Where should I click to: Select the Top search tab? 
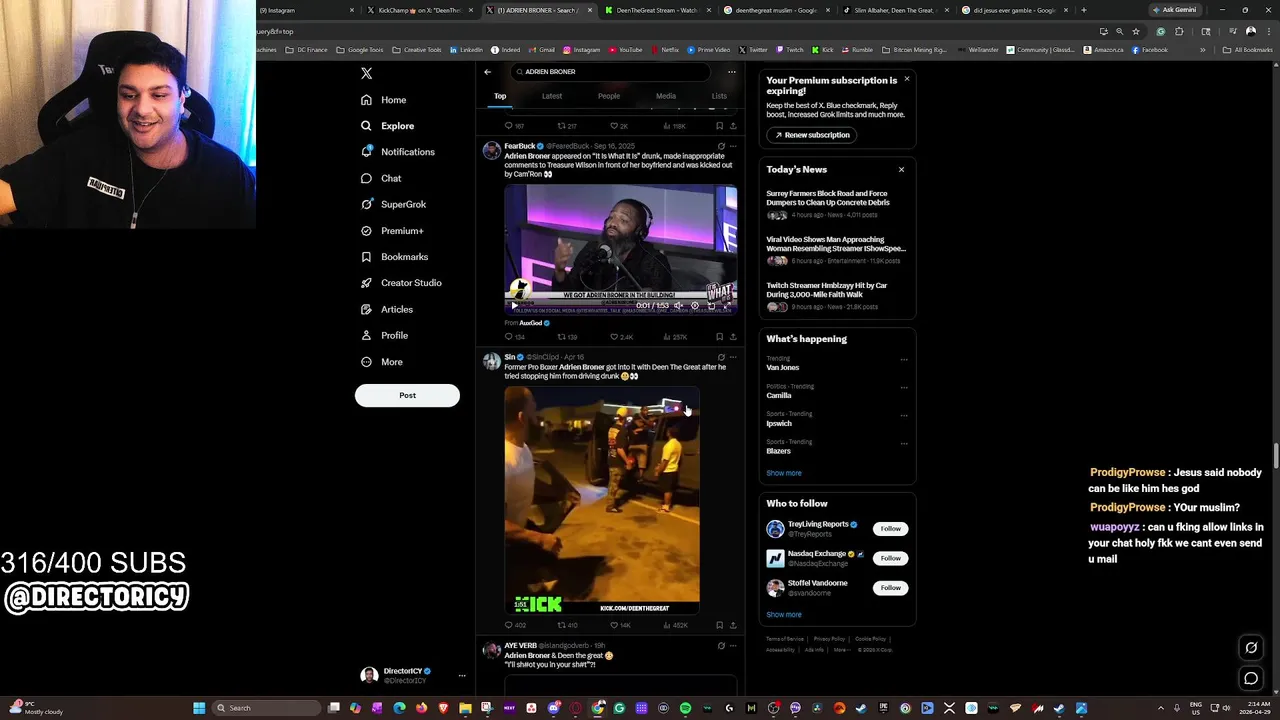pos(500,96)
